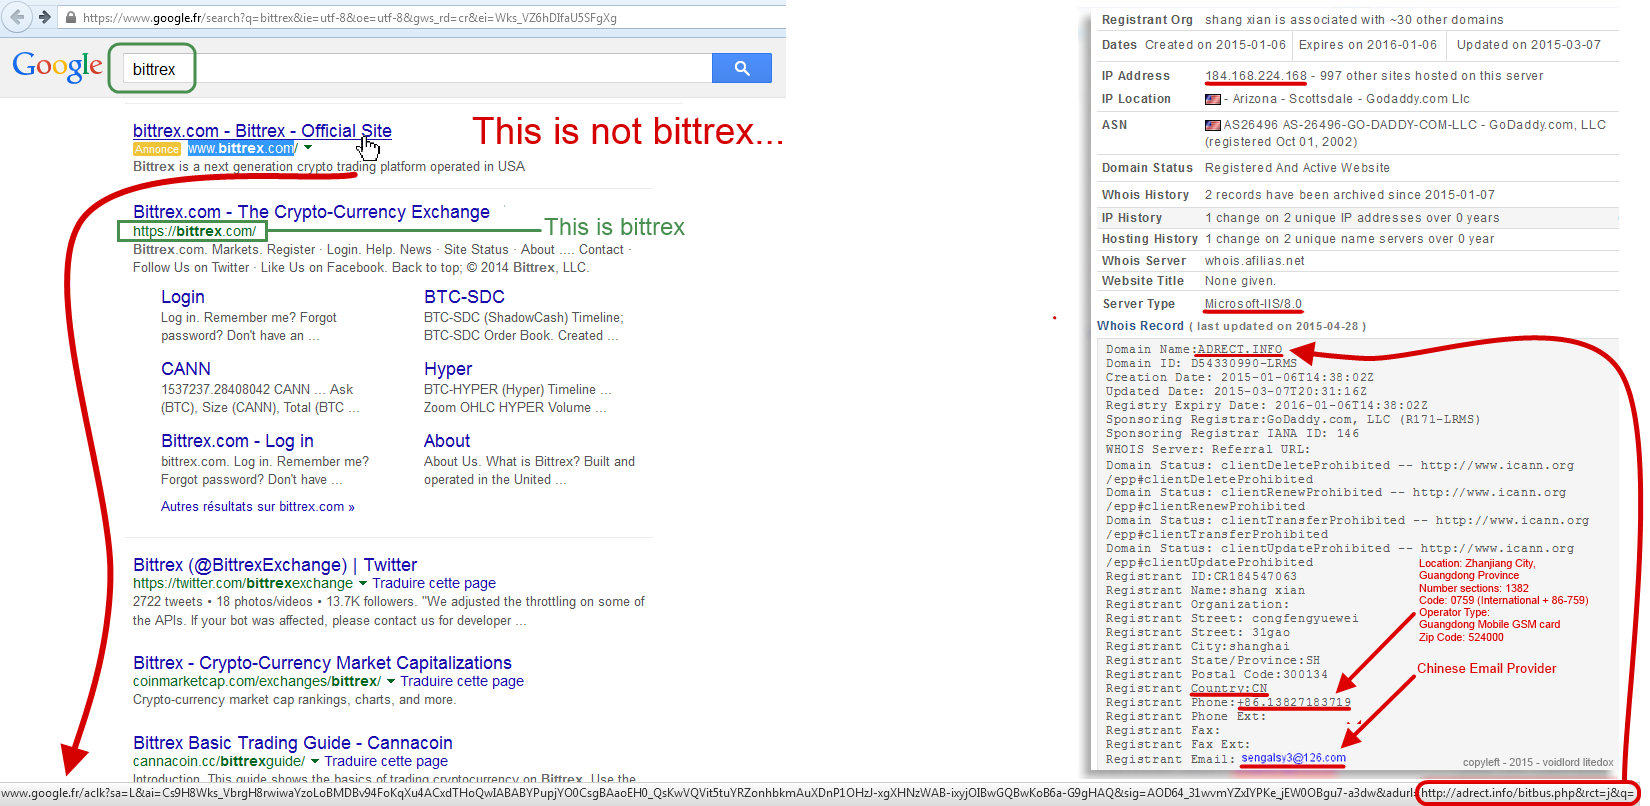Click 'Registrant Name:shang xian' line
The width and height of the screenshot is (1650, 806).
click(1205, 590)
